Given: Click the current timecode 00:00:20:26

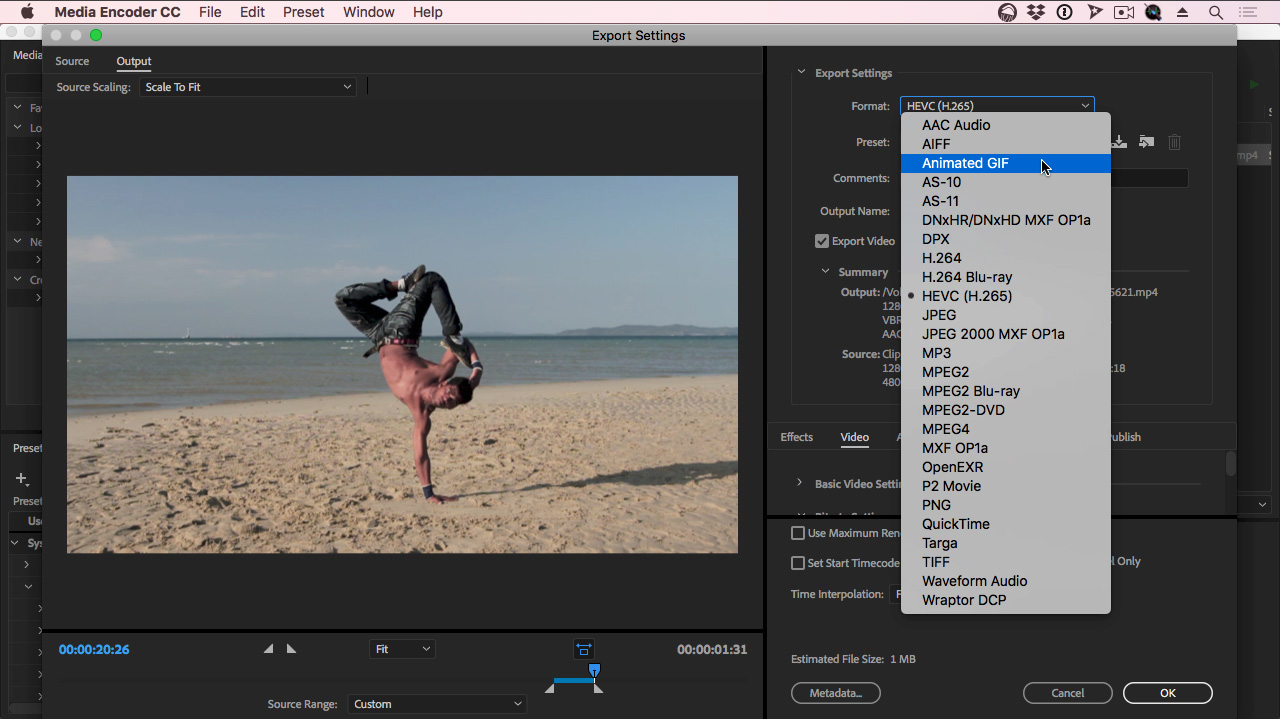Looking at the screenshot, I should pyautogui.click(x=94, y=649).
